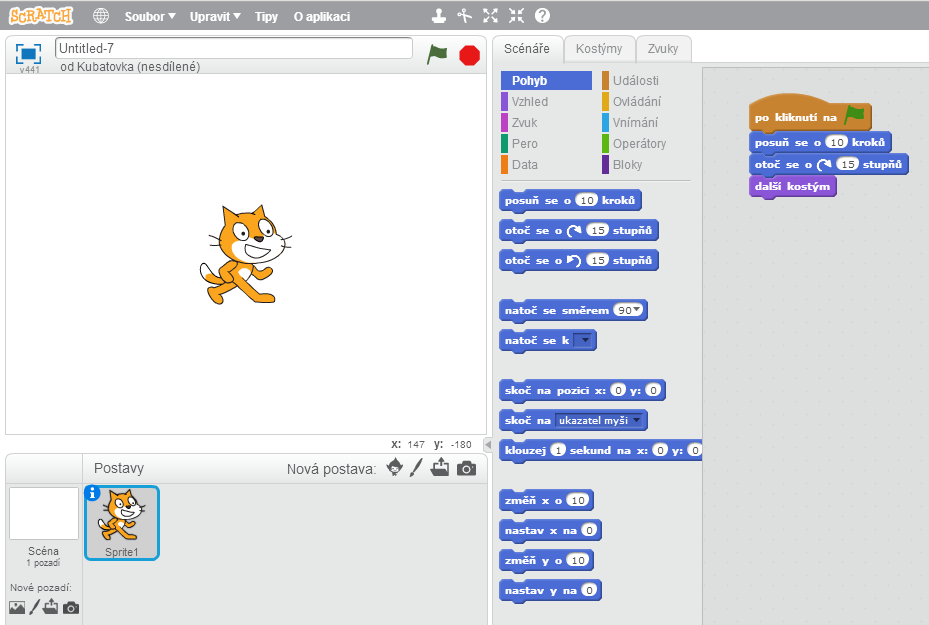Open the language globe menu
Screen dimensions: 929x625
[101, 16]
